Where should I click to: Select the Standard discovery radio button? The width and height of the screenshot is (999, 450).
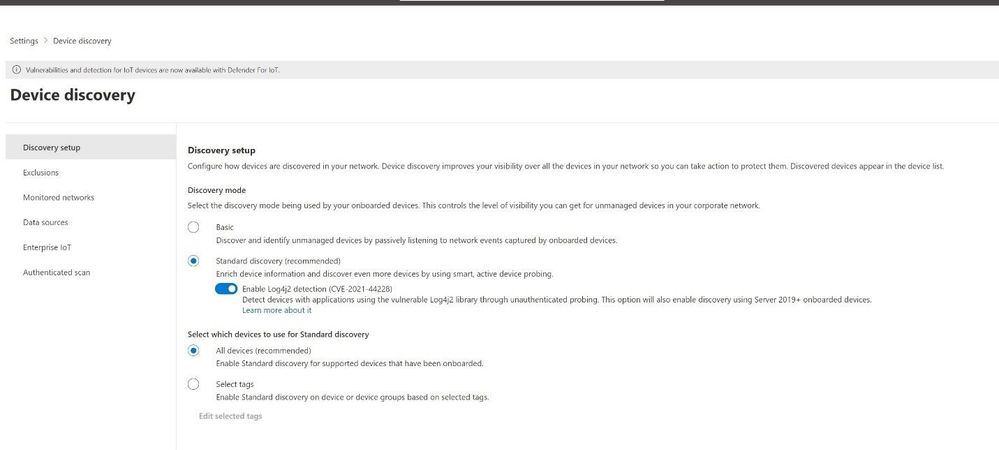[x=194, y=261]
